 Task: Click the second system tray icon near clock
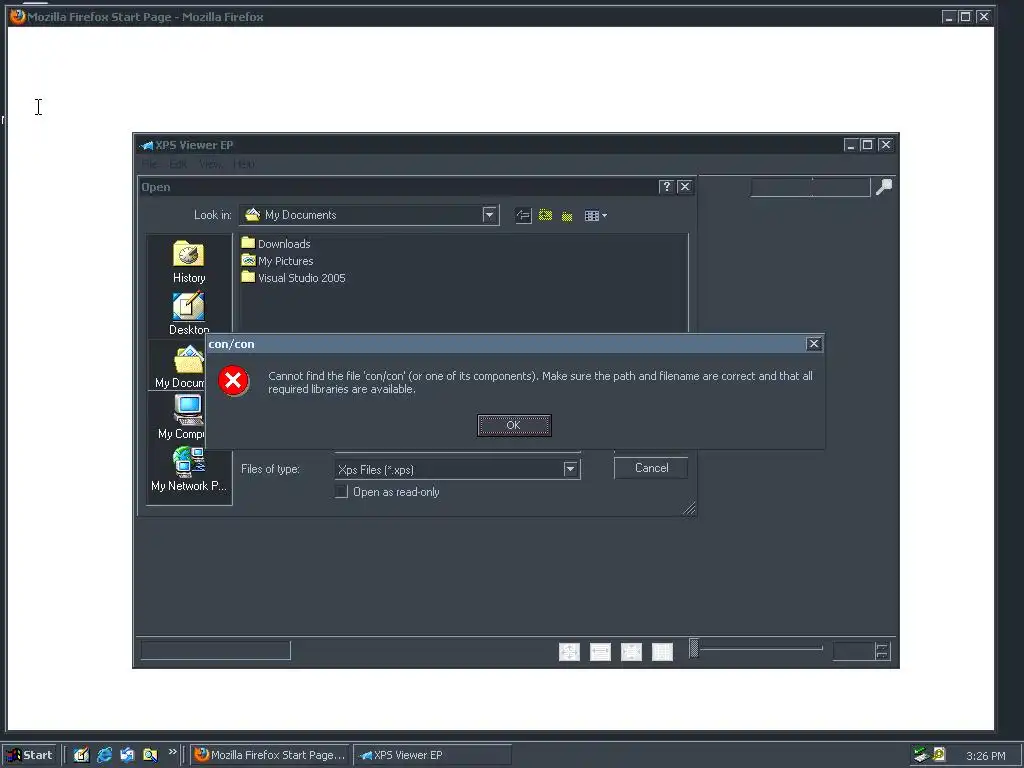(938, 755)
